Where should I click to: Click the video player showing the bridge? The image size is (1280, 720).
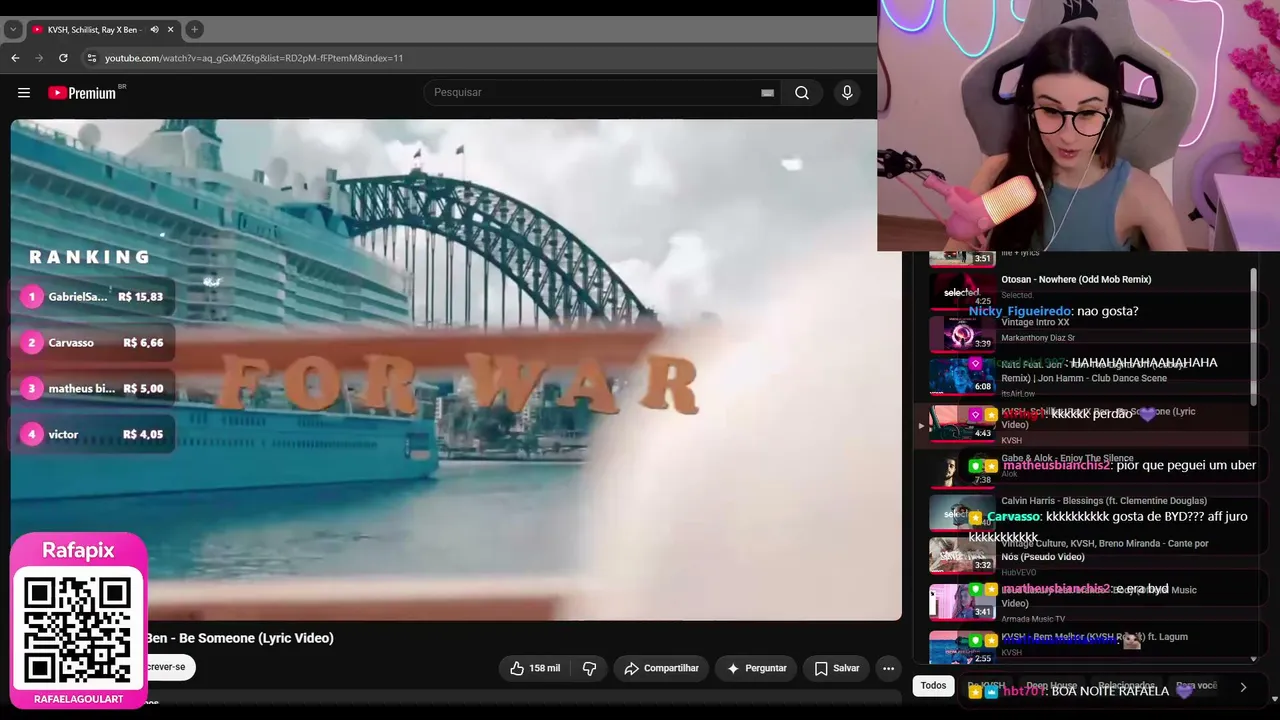(x=456, y=370)
